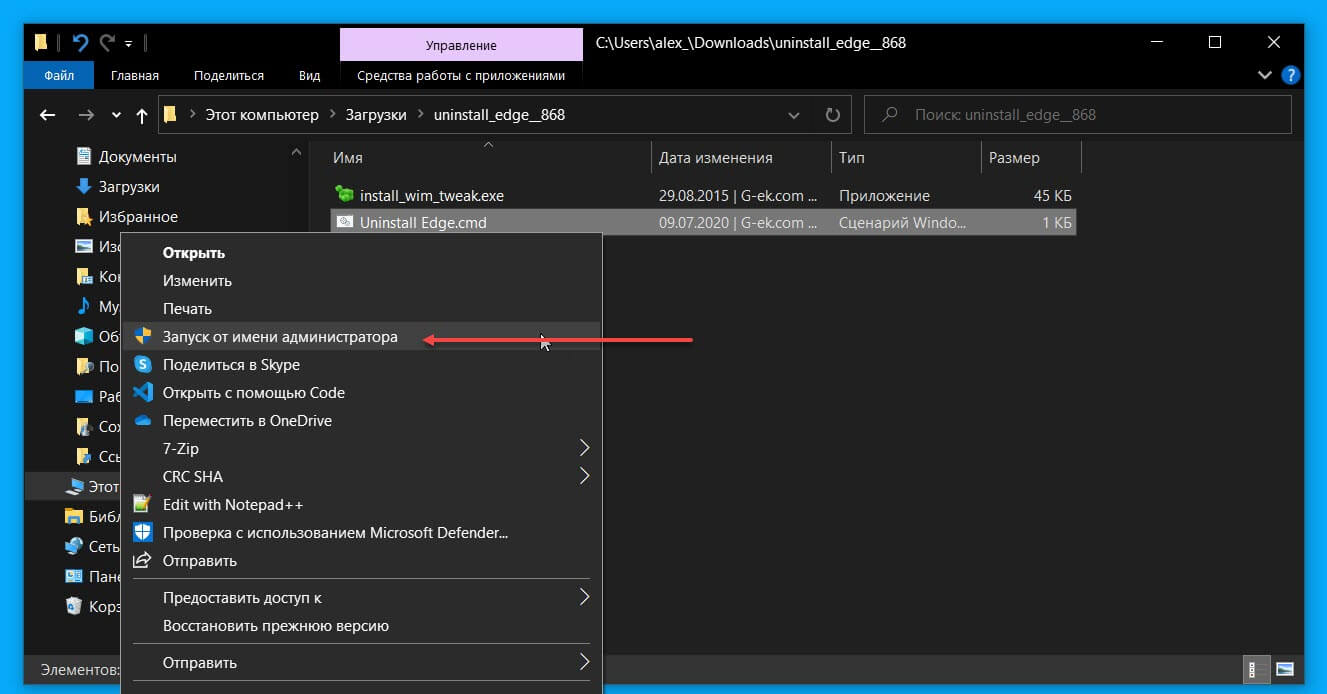Open Средства работы с приложениями tab

pos(461,75)
